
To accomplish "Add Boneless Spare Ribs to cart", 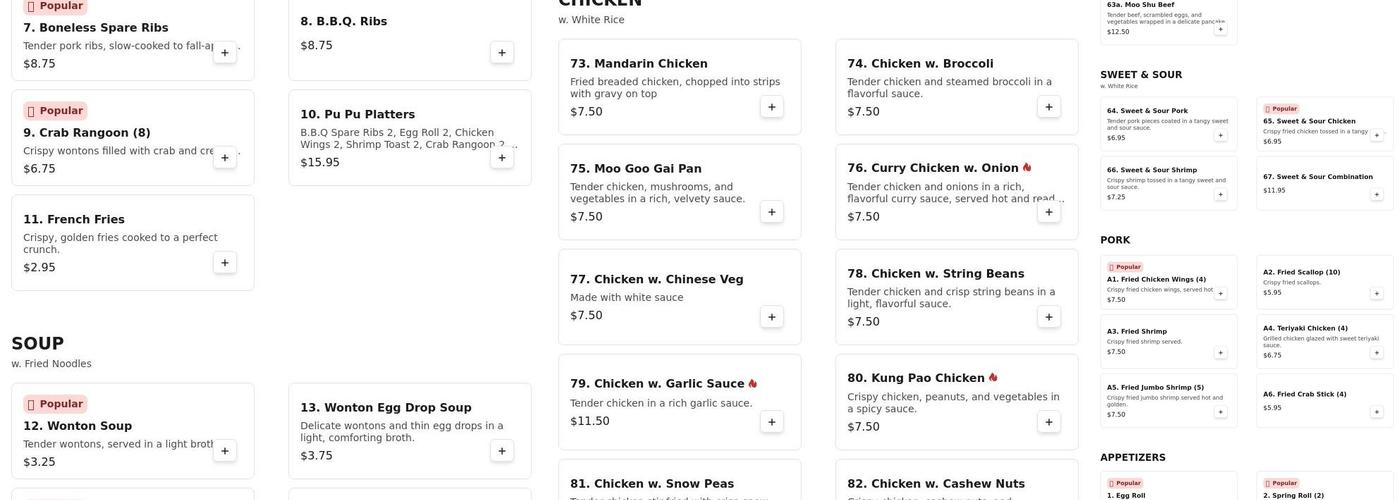I will tap(225, 53).
